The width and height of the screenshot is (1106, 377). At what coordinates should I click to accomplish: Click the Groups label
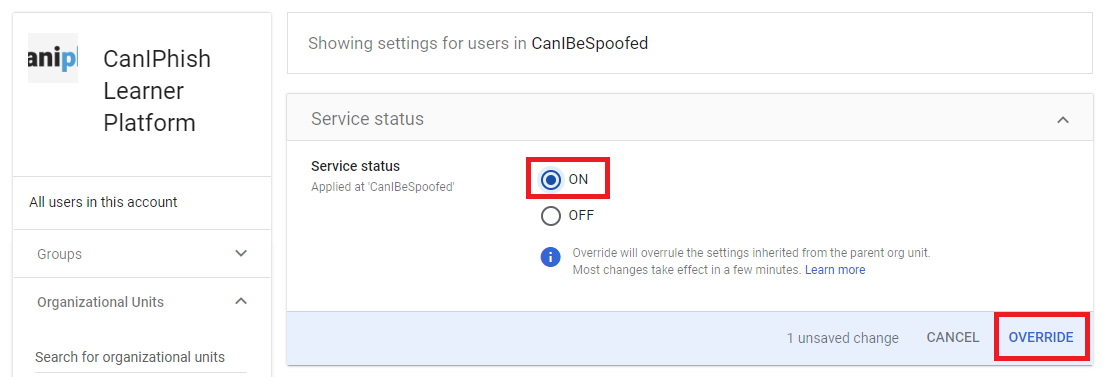point(59,253)
